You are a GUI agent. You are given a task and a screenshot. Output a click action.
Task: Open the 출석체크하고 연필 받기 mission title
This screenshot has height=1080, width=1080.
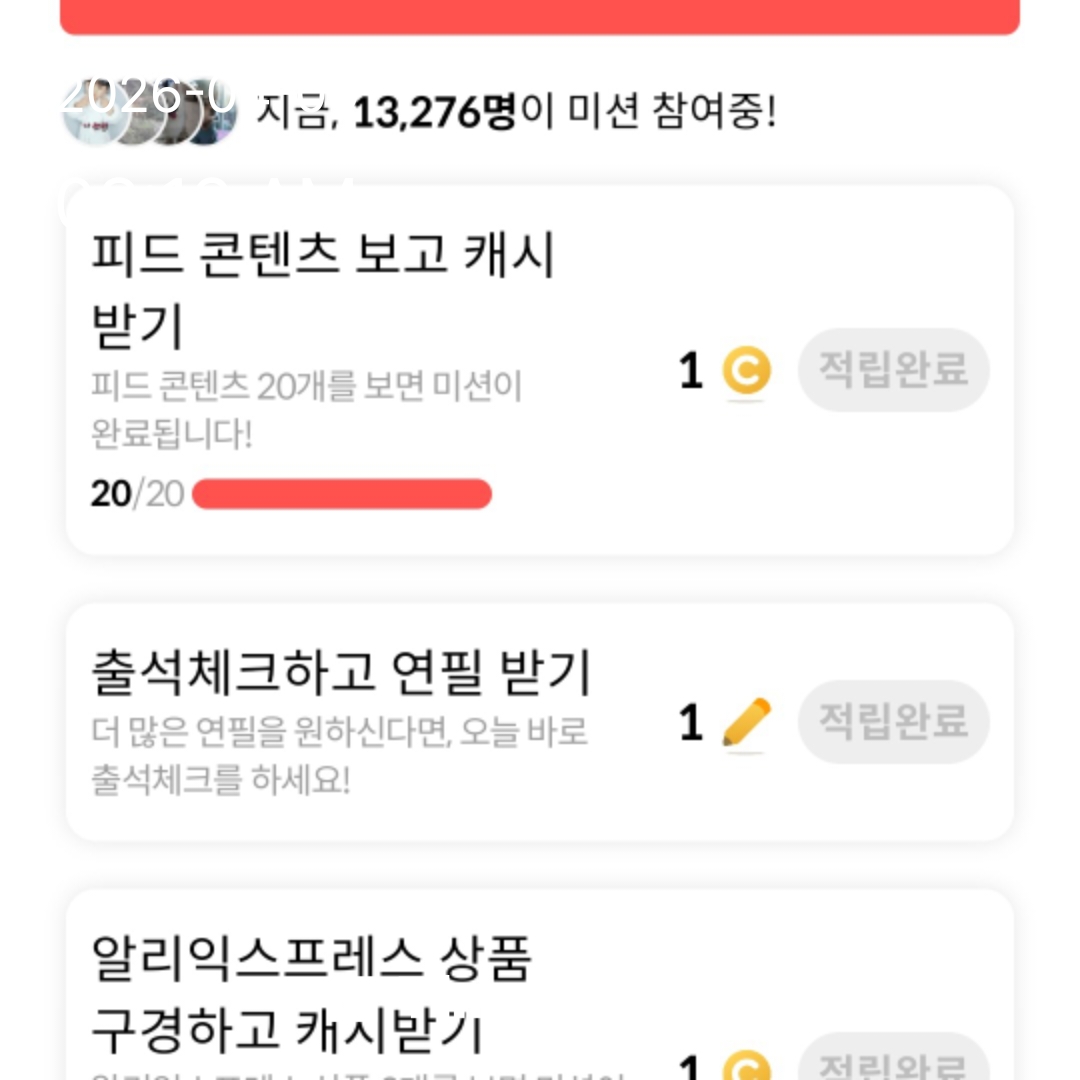tap(341, 673)
